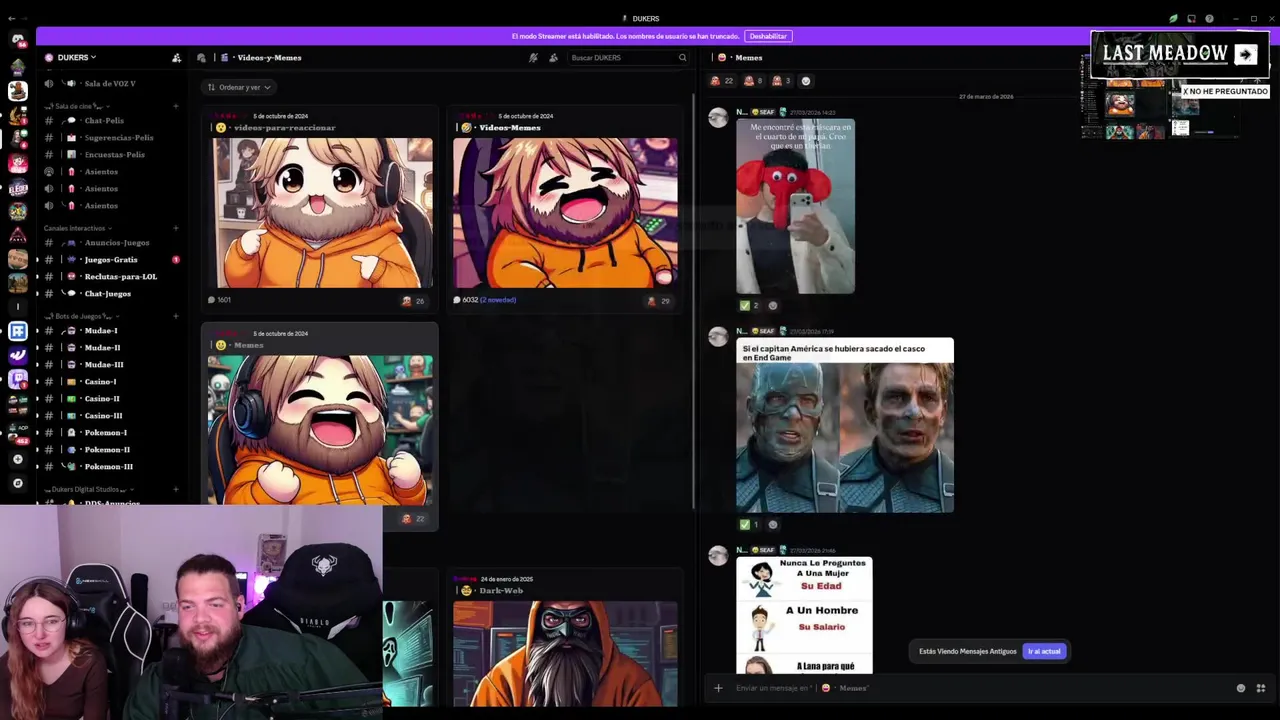Collapse the Canales interactivos category
The image size is (1280, 720).
78,228
